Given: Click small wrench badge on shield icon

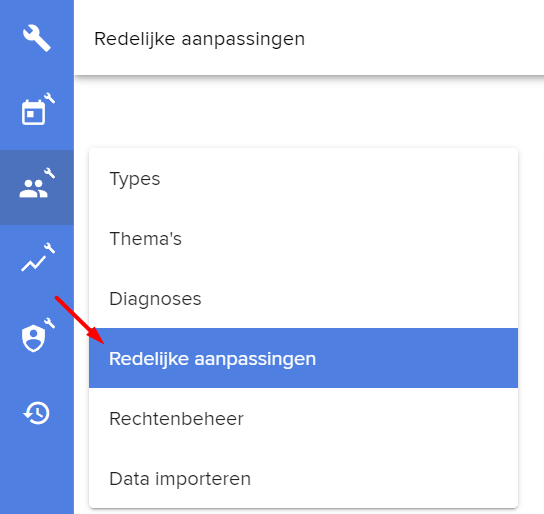Looking at the screenshot, I should pos(49,323).
